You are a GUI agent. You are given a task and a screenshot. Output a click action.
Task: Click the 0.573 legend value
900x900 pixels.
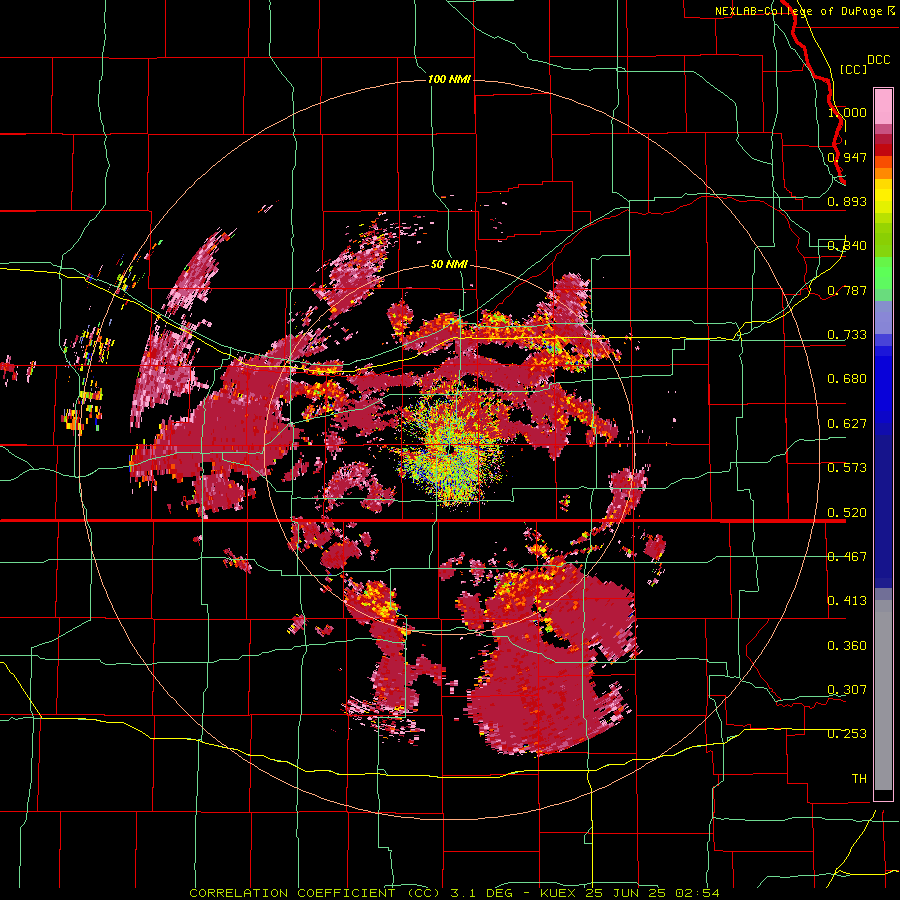tap(847, 468)
